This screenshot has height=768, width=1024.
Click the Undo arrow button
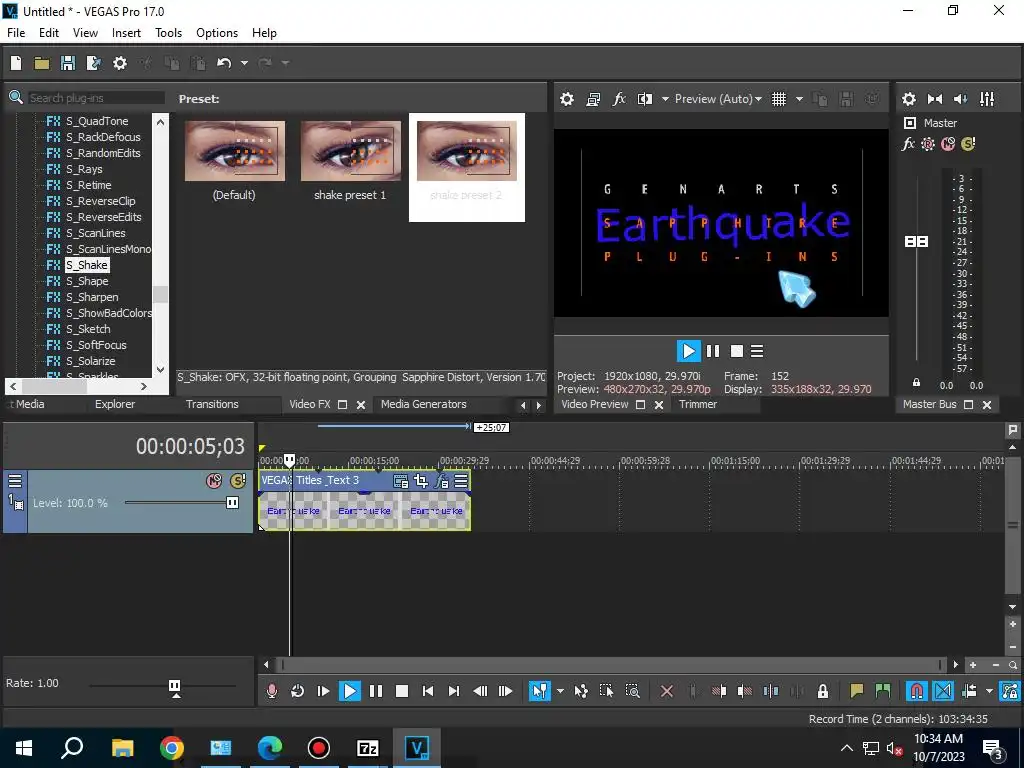point(224,63)
